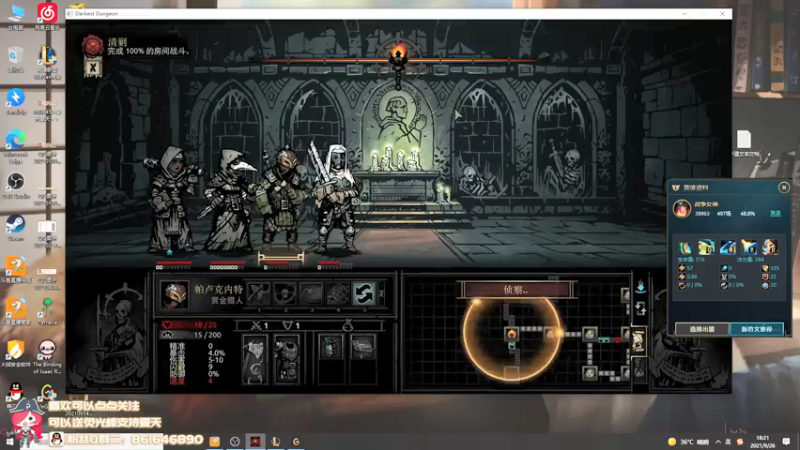Click the X banner under quest seal

pos(93,67)
